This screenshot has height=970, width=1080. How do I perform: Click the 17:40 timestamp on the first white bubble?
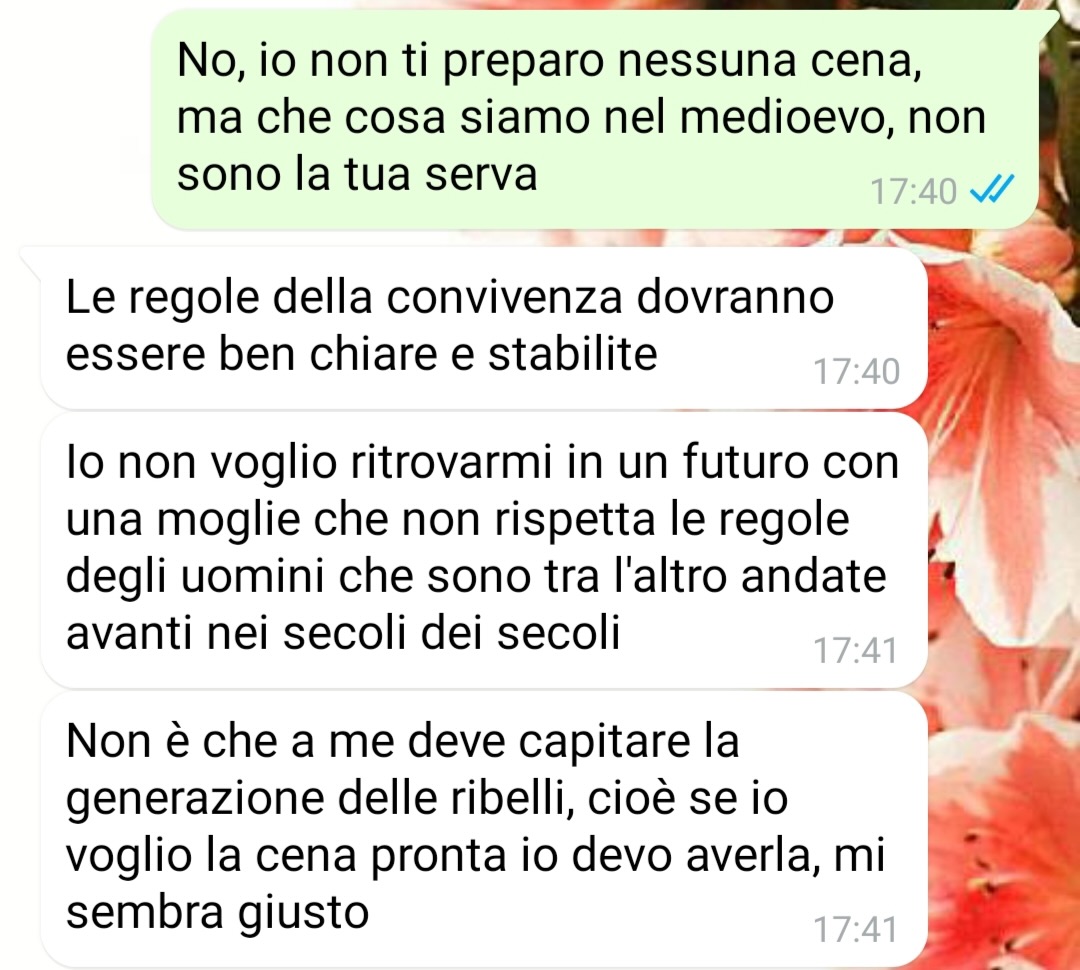point(856,372)
